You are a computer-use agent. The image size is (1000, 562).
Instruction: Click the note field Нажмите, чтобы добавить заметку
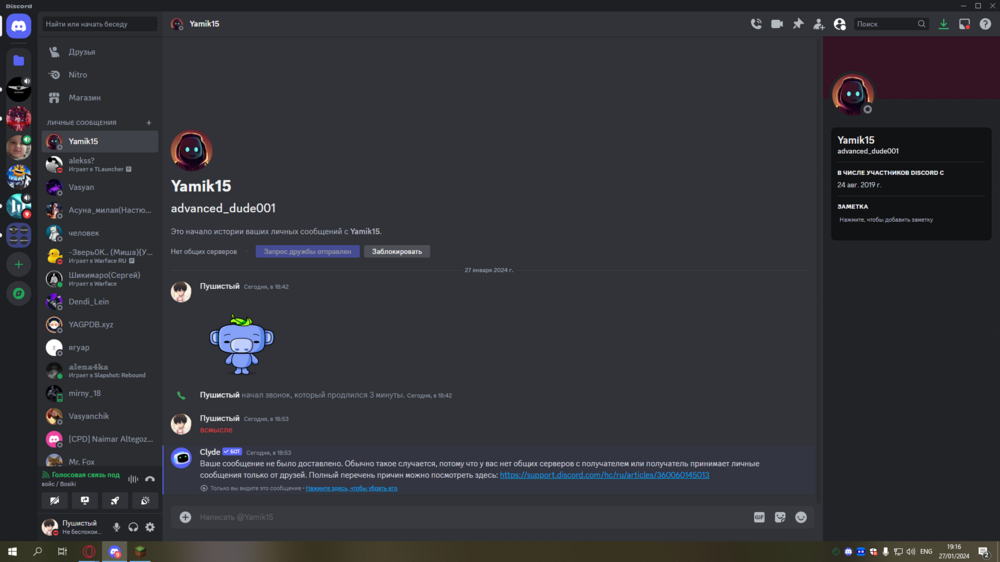pos(886,219)
